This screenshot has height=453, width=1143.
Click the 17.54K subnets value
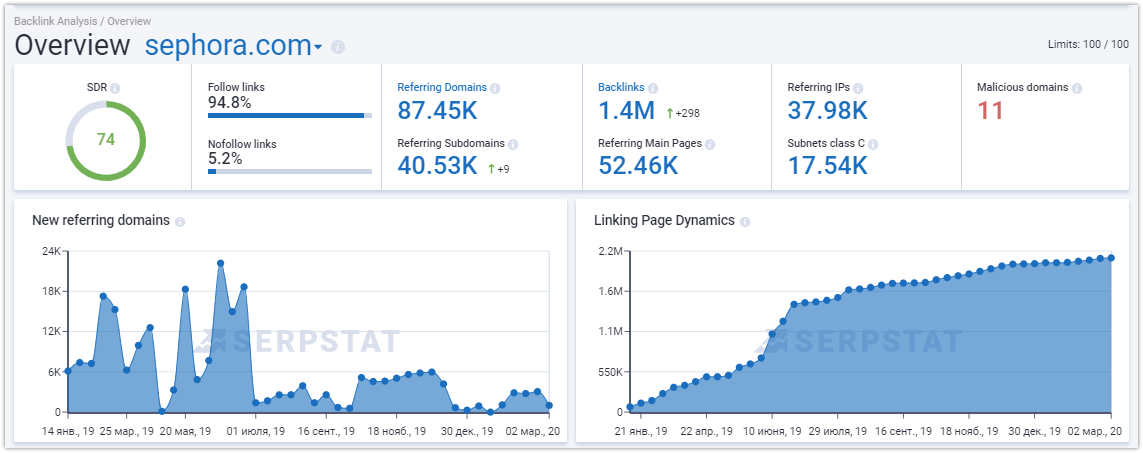click(x=827, y=166)
